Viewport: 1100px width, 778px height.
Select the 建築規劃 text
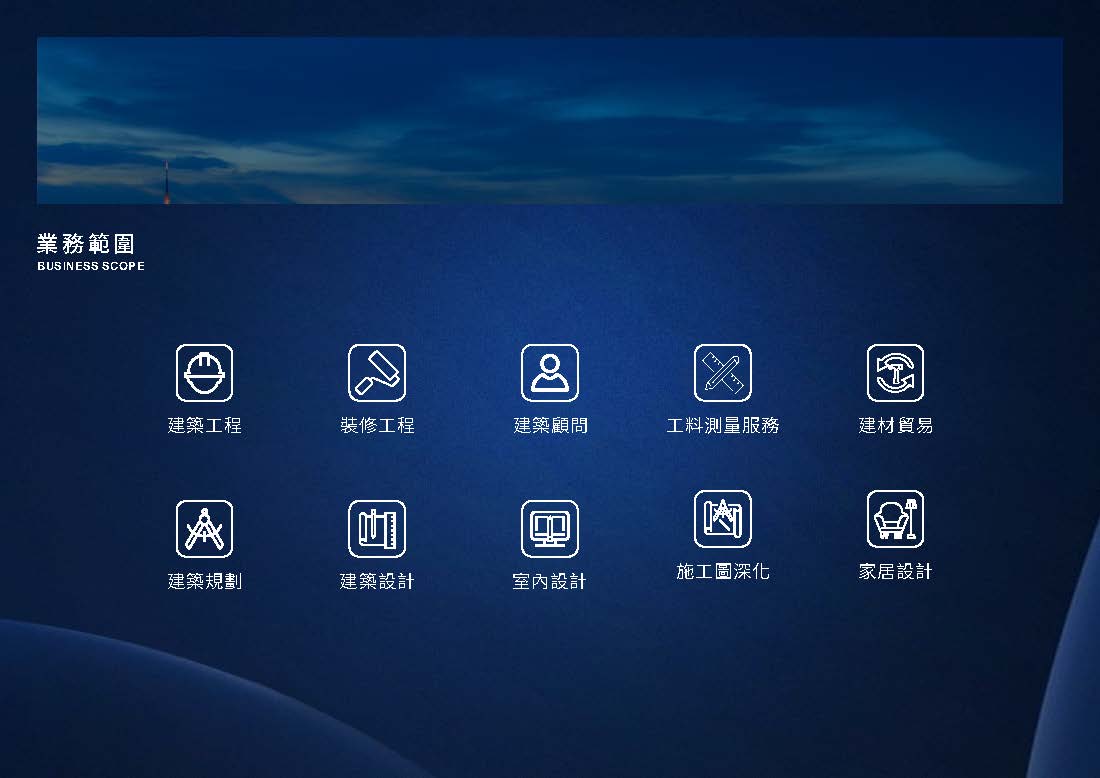point(204,581)
